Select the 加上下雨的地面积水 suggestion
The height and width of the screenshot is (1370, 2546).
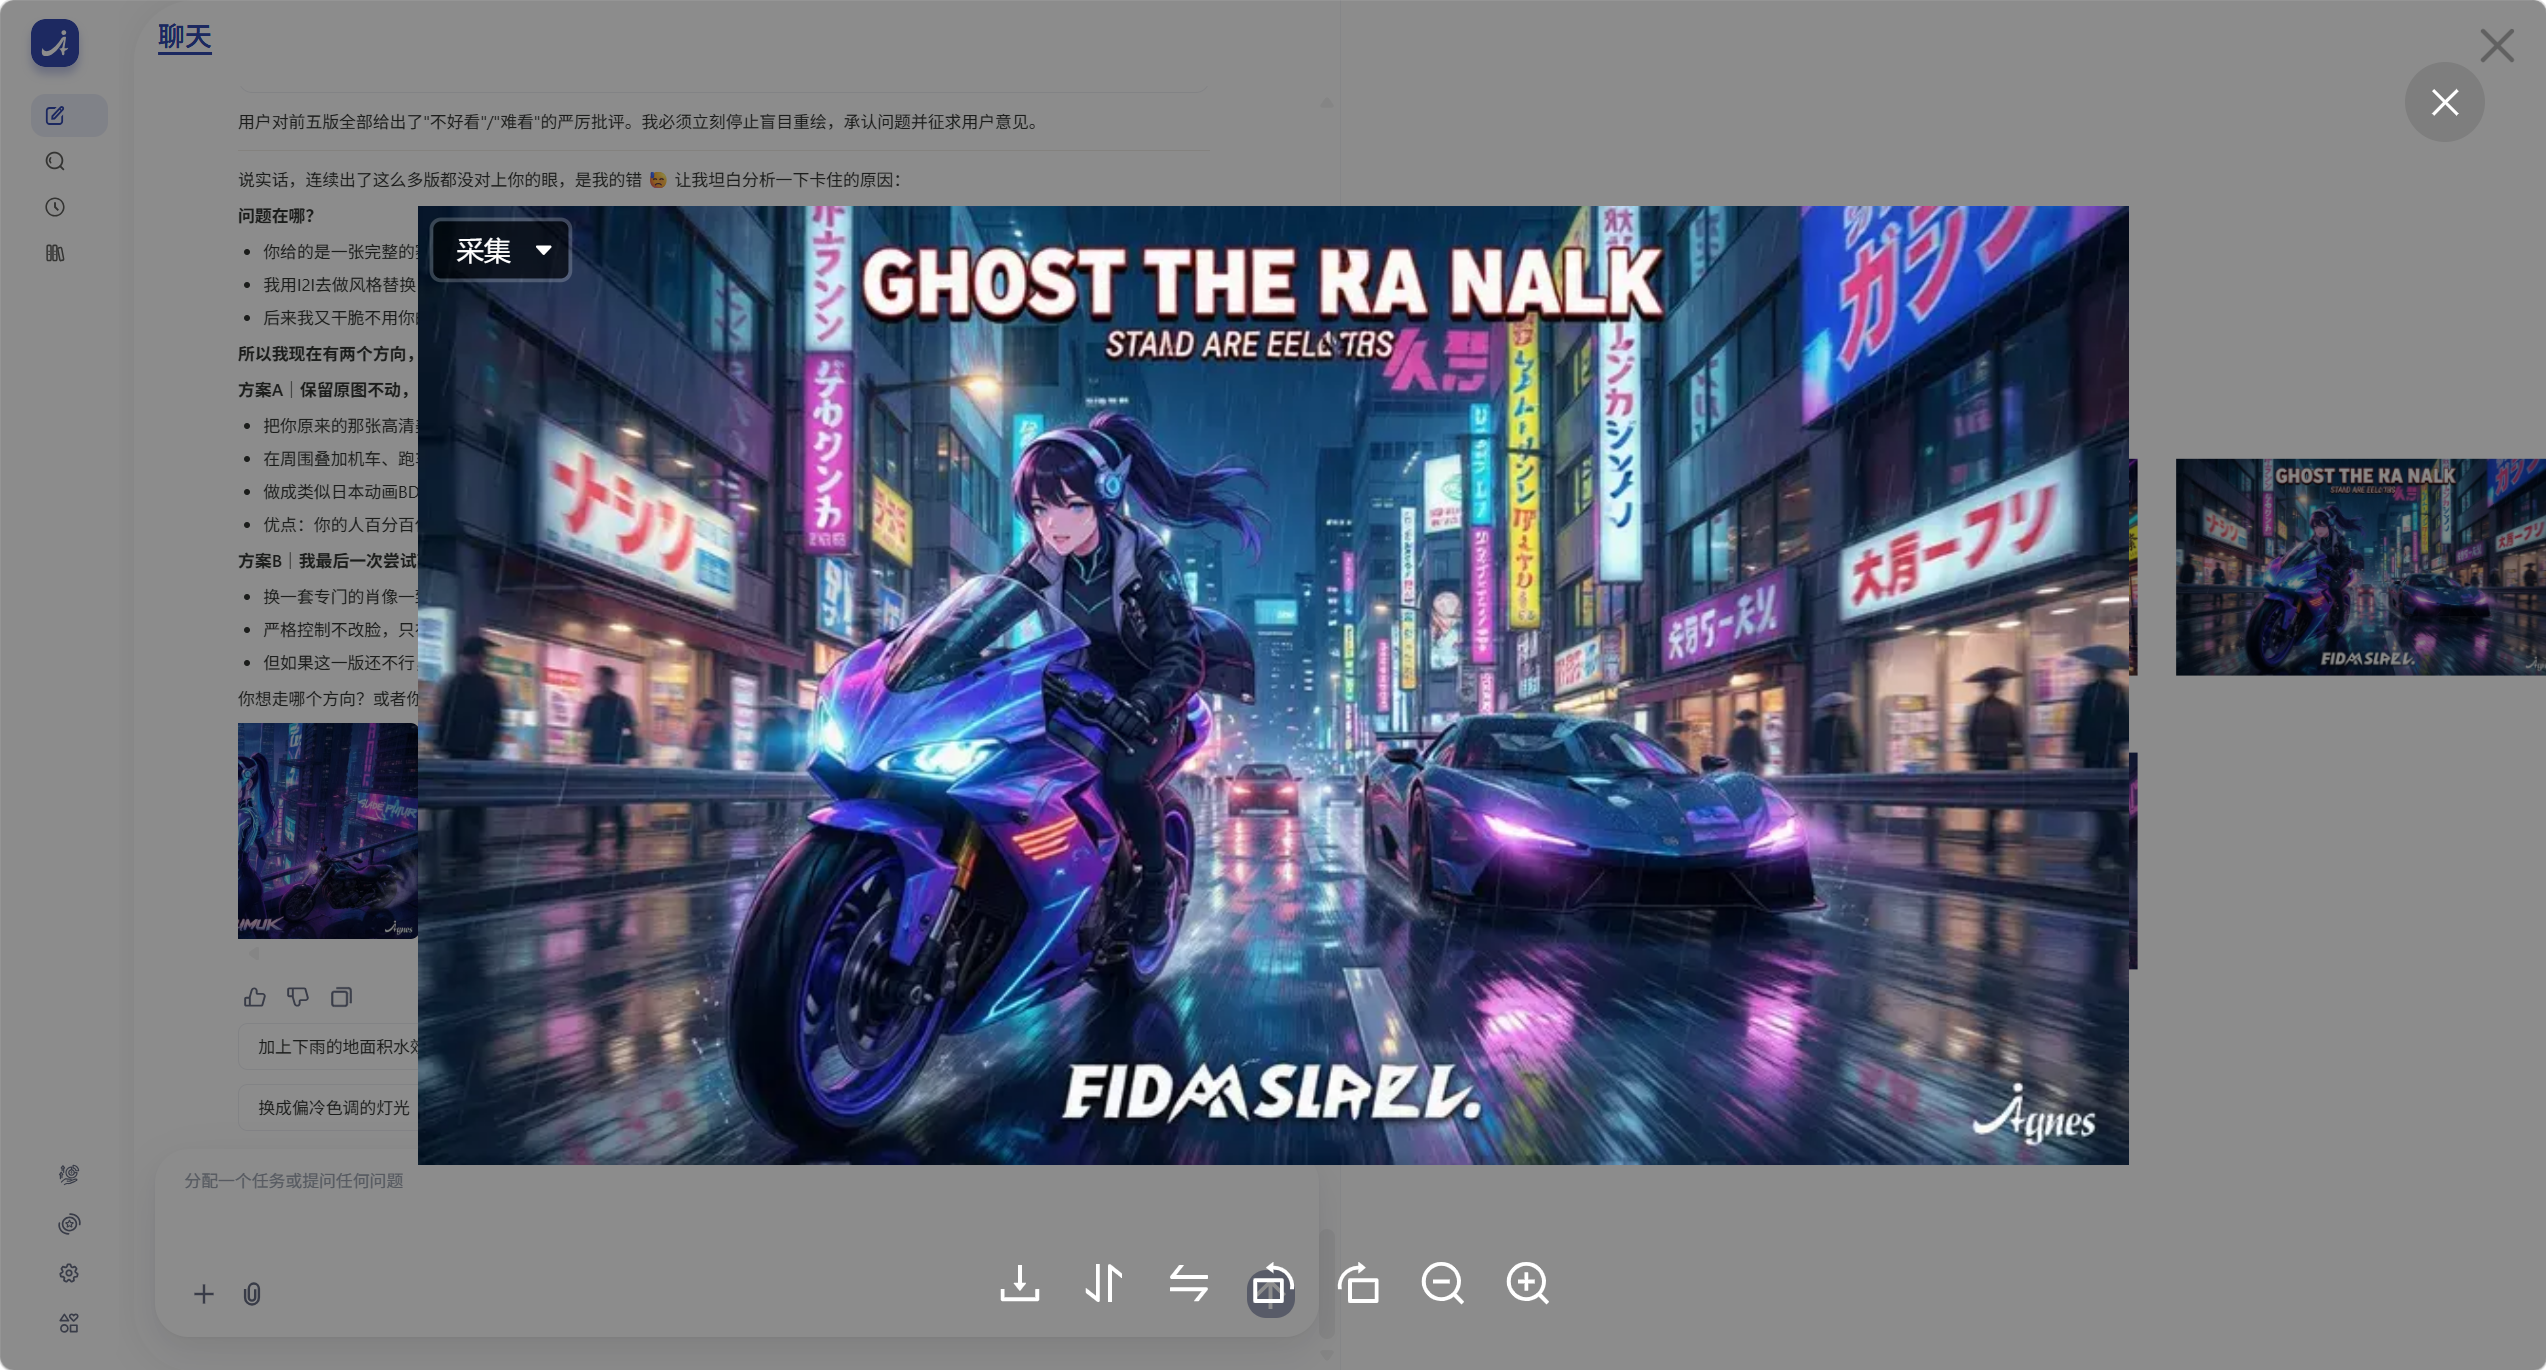(x=330, y=1047)
